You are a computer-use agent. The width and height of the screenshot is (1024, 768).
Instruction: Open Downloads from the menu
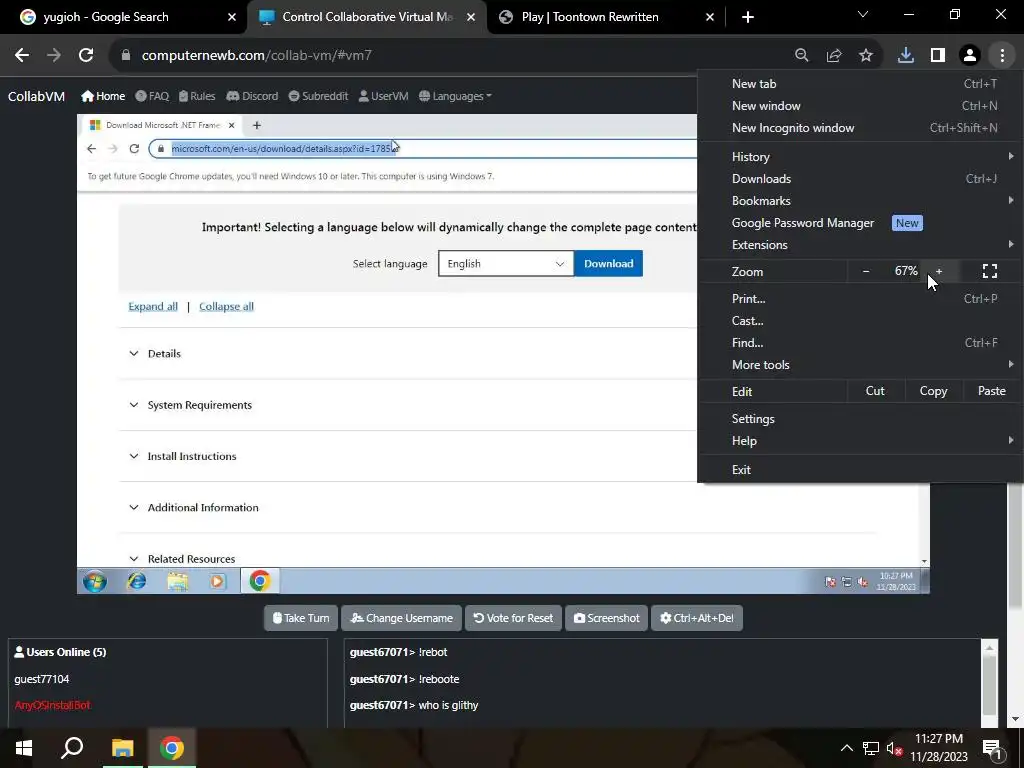tap(861, 179)
